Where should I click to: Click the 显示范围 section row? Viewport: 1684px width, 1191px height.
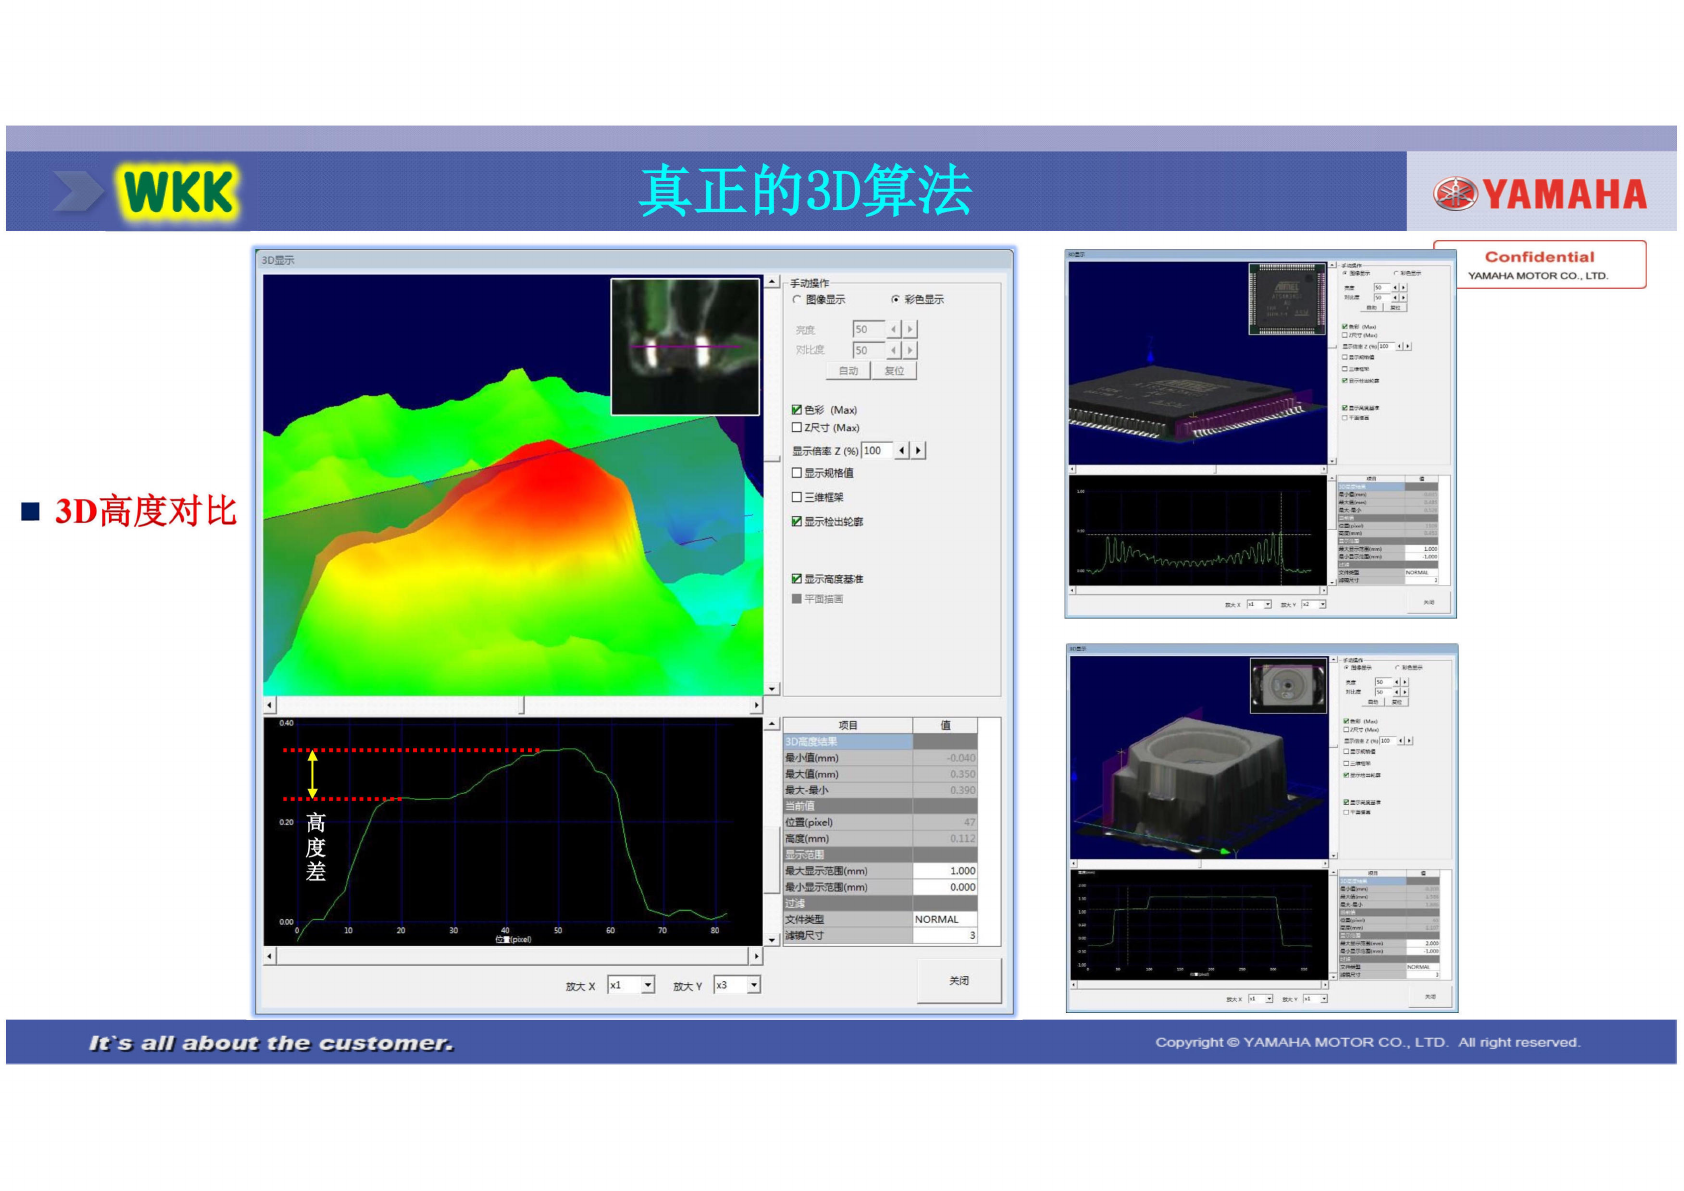[880, 855]
